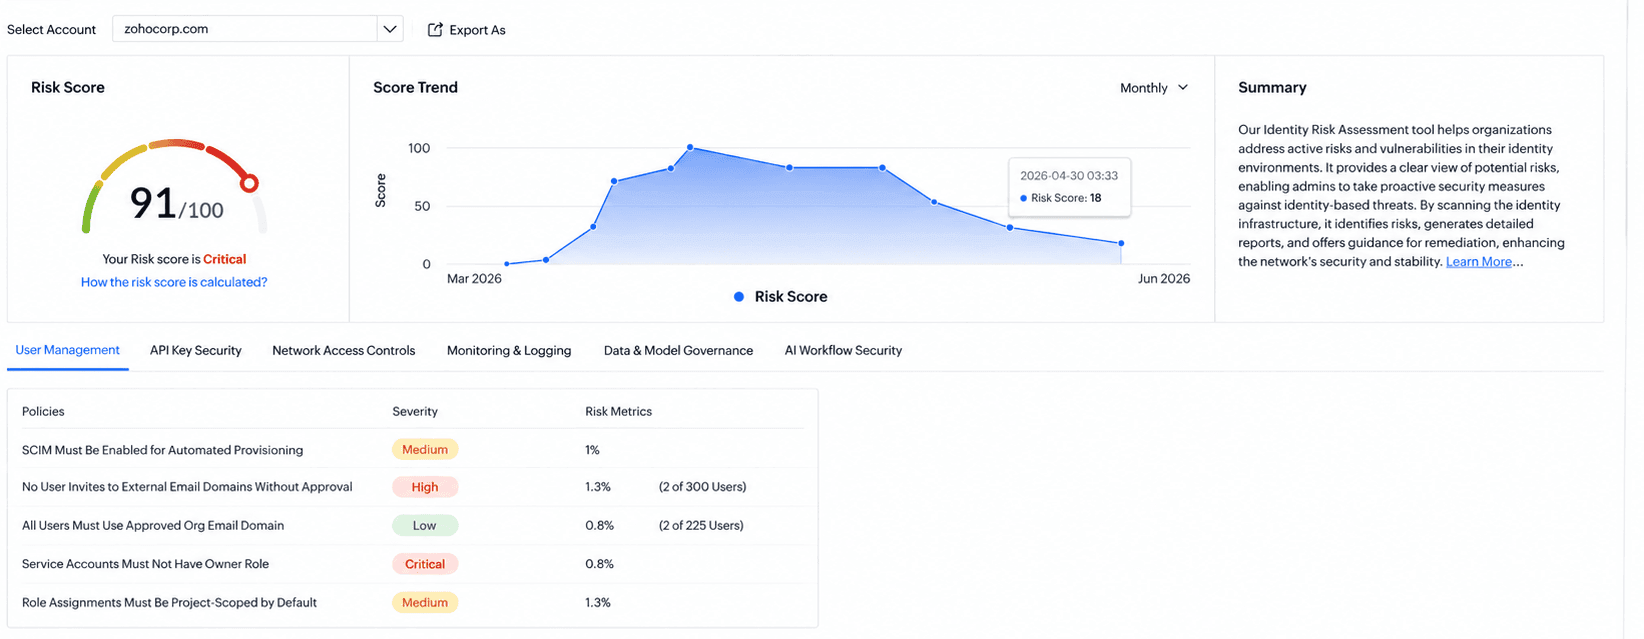The height and width of the screenshot is (639, 1644).
Task: Click the 1% risk metric value
Action: [x=592, y=450]
